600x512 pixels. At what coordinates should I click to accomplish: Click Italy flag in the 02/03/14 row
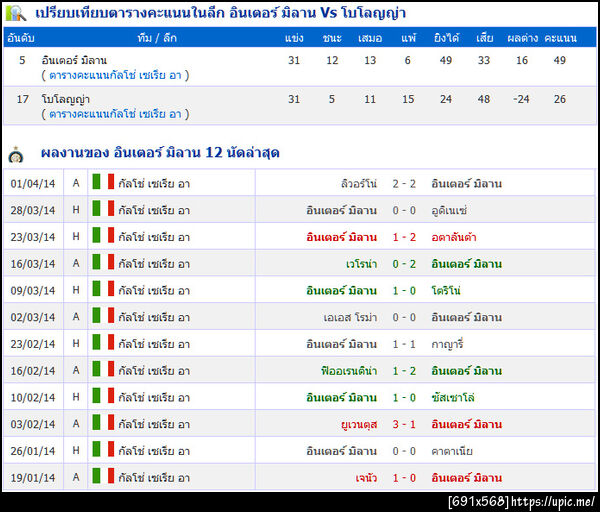(103, 316)
